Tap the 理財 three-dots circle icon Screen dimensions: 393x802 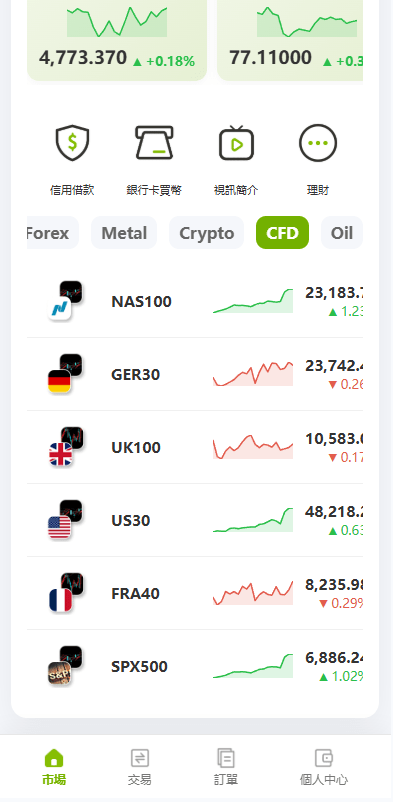point(318,143)
